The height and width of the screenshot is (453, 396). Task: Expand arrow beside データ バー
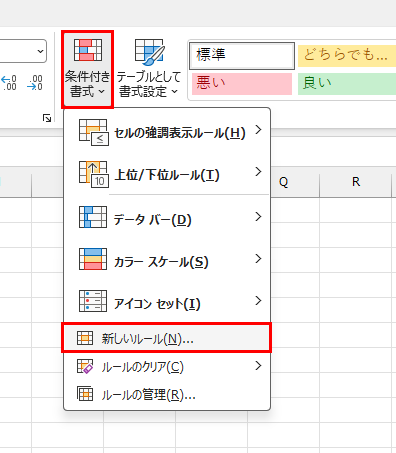[x=258, y=217]
